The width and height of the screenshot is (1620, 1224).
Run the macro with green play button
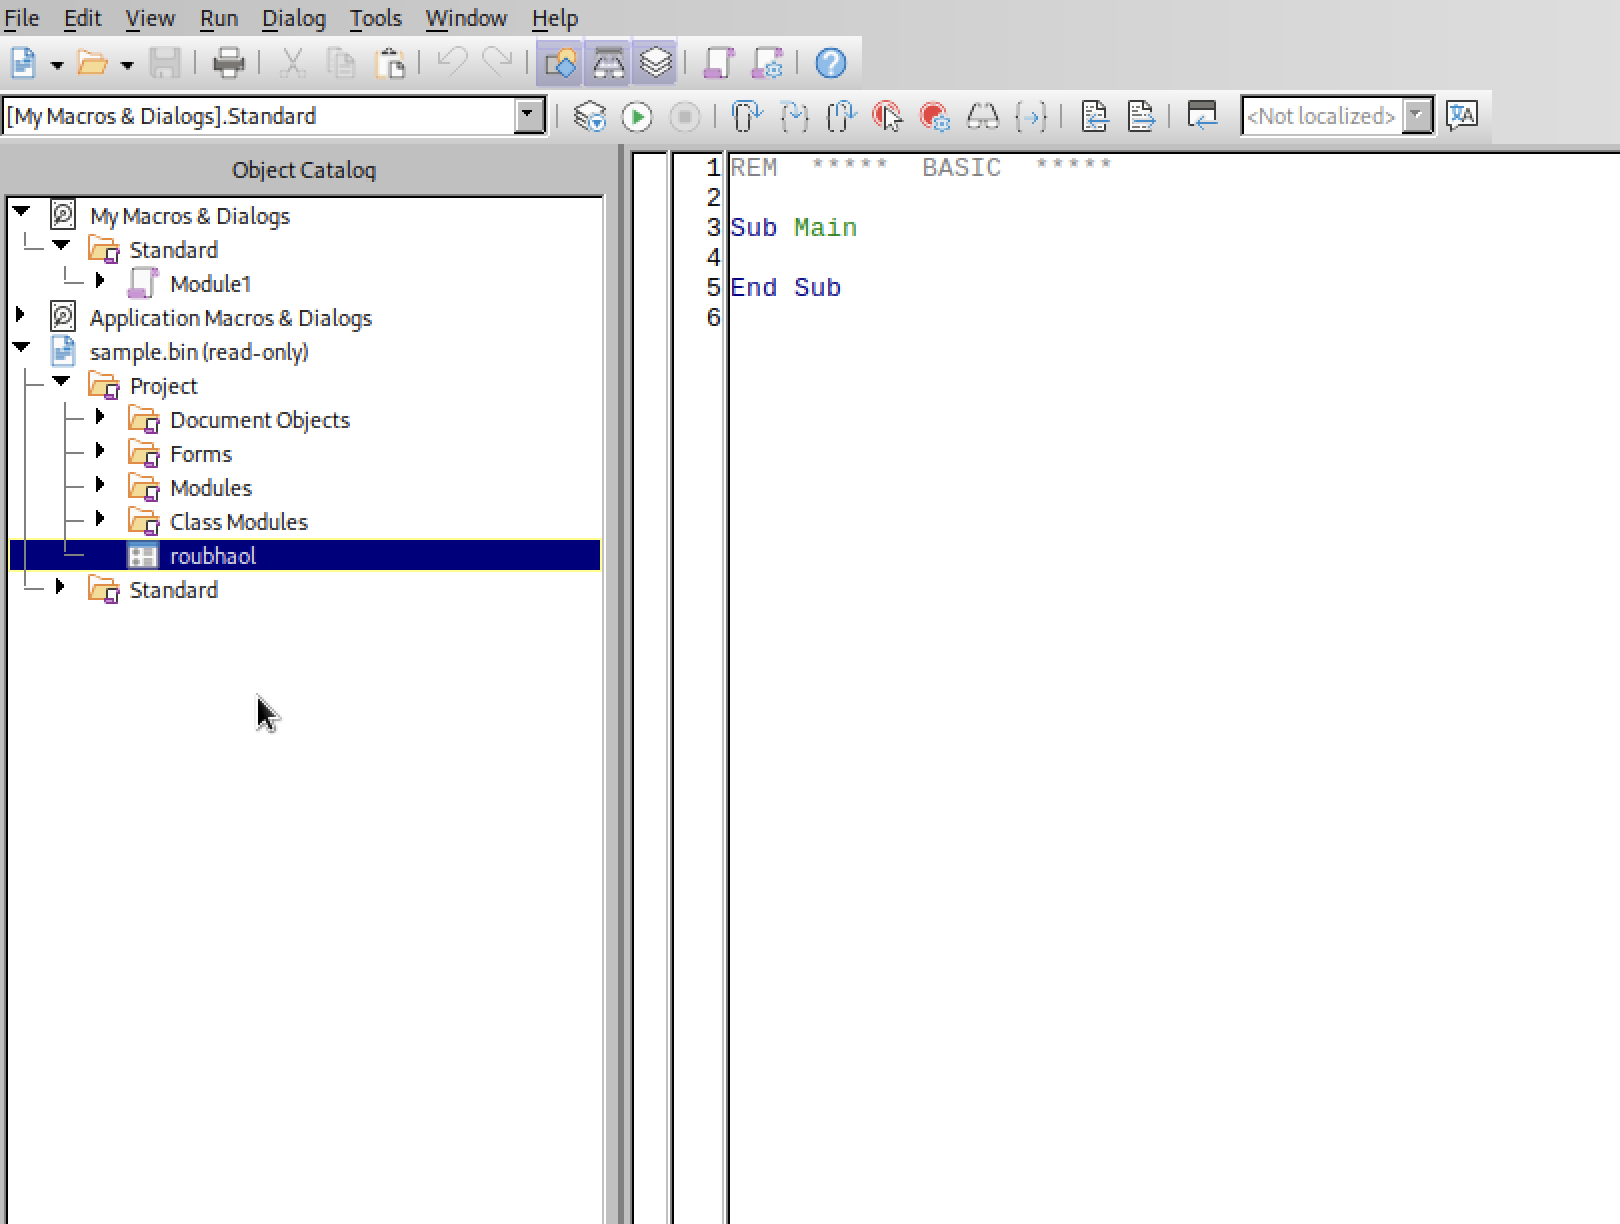(637, 116)
